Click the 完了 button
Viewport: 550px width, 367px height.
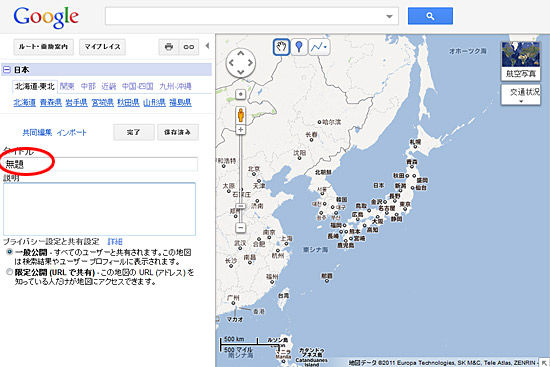pos(134,132)
